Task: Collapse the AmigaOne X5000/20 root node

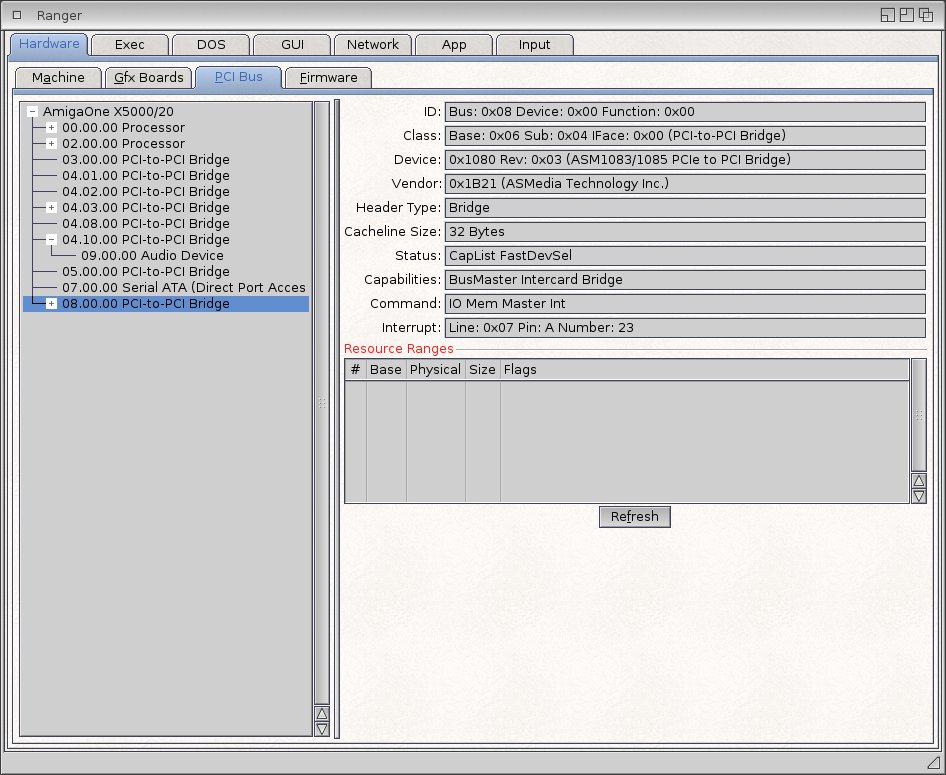Action: click(x=33, y=112)
